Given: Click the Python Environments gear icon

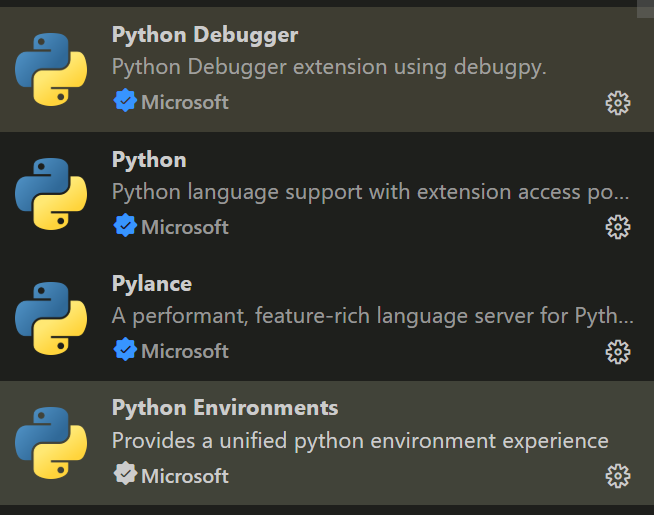Looking at the screenshot, I should point(618,476).
